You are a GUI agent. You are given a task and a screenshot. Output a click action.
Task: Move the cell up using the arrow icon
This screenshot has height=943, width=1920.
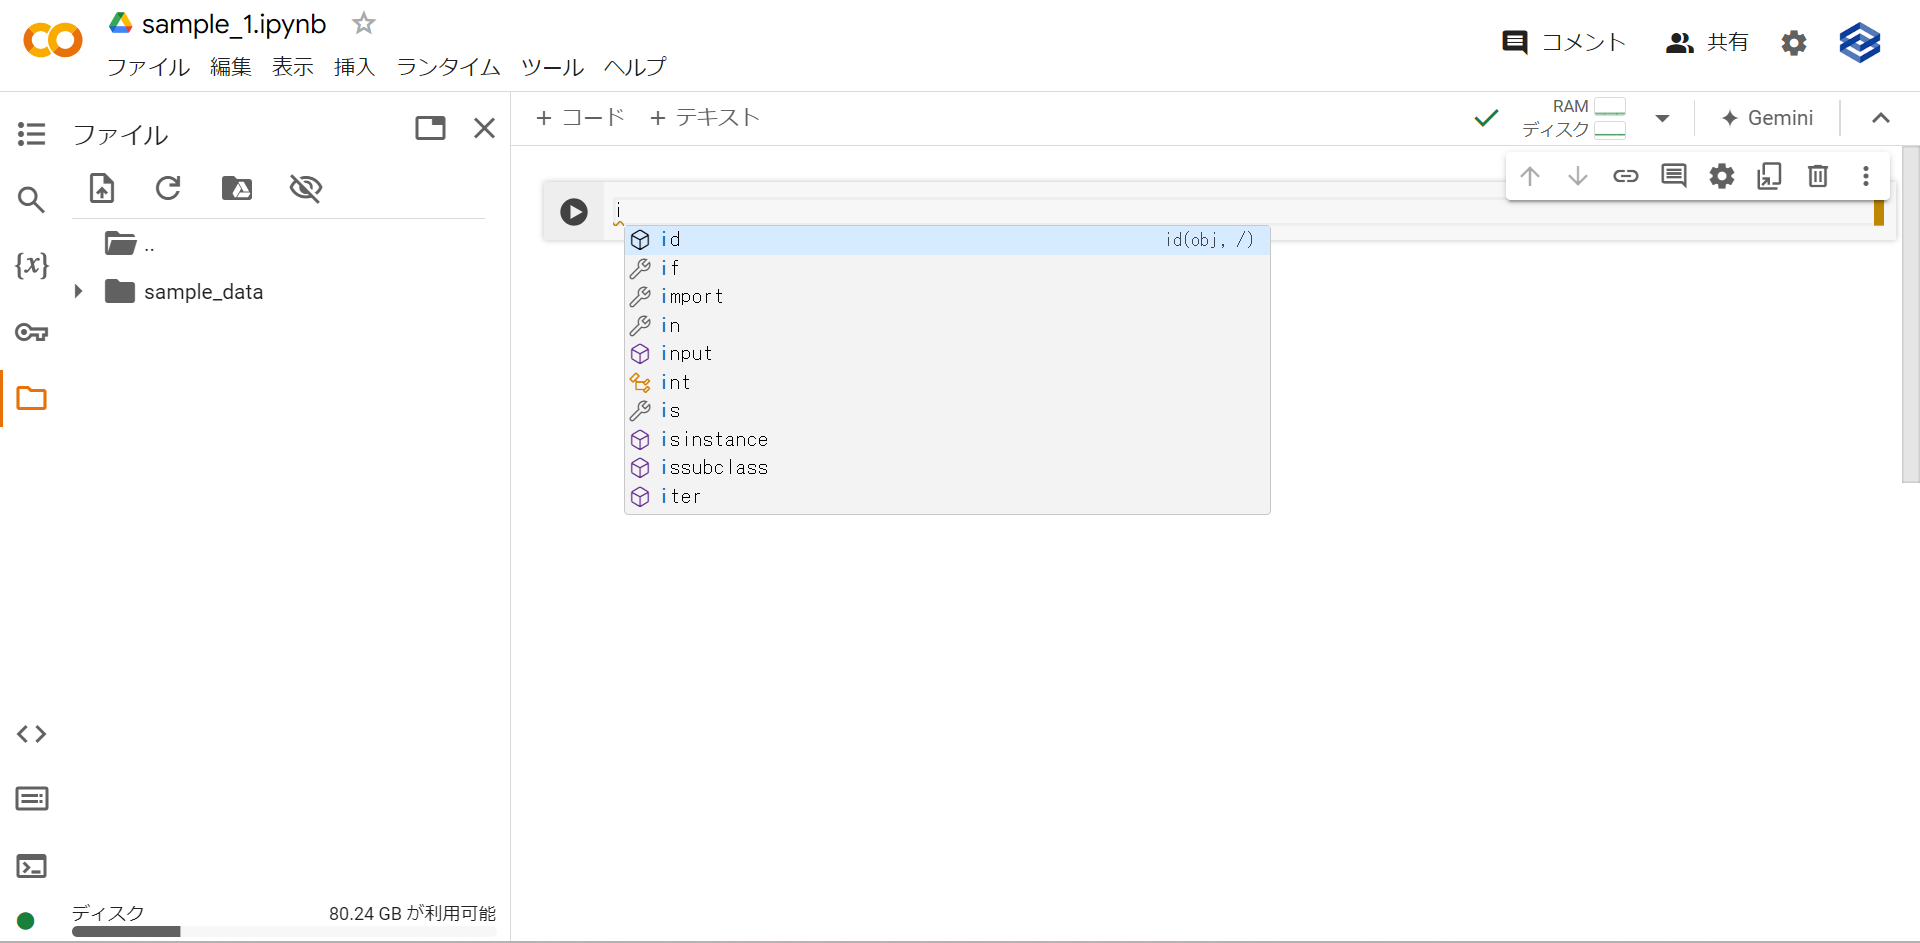pyautogui.click(x=1530, y=176)
